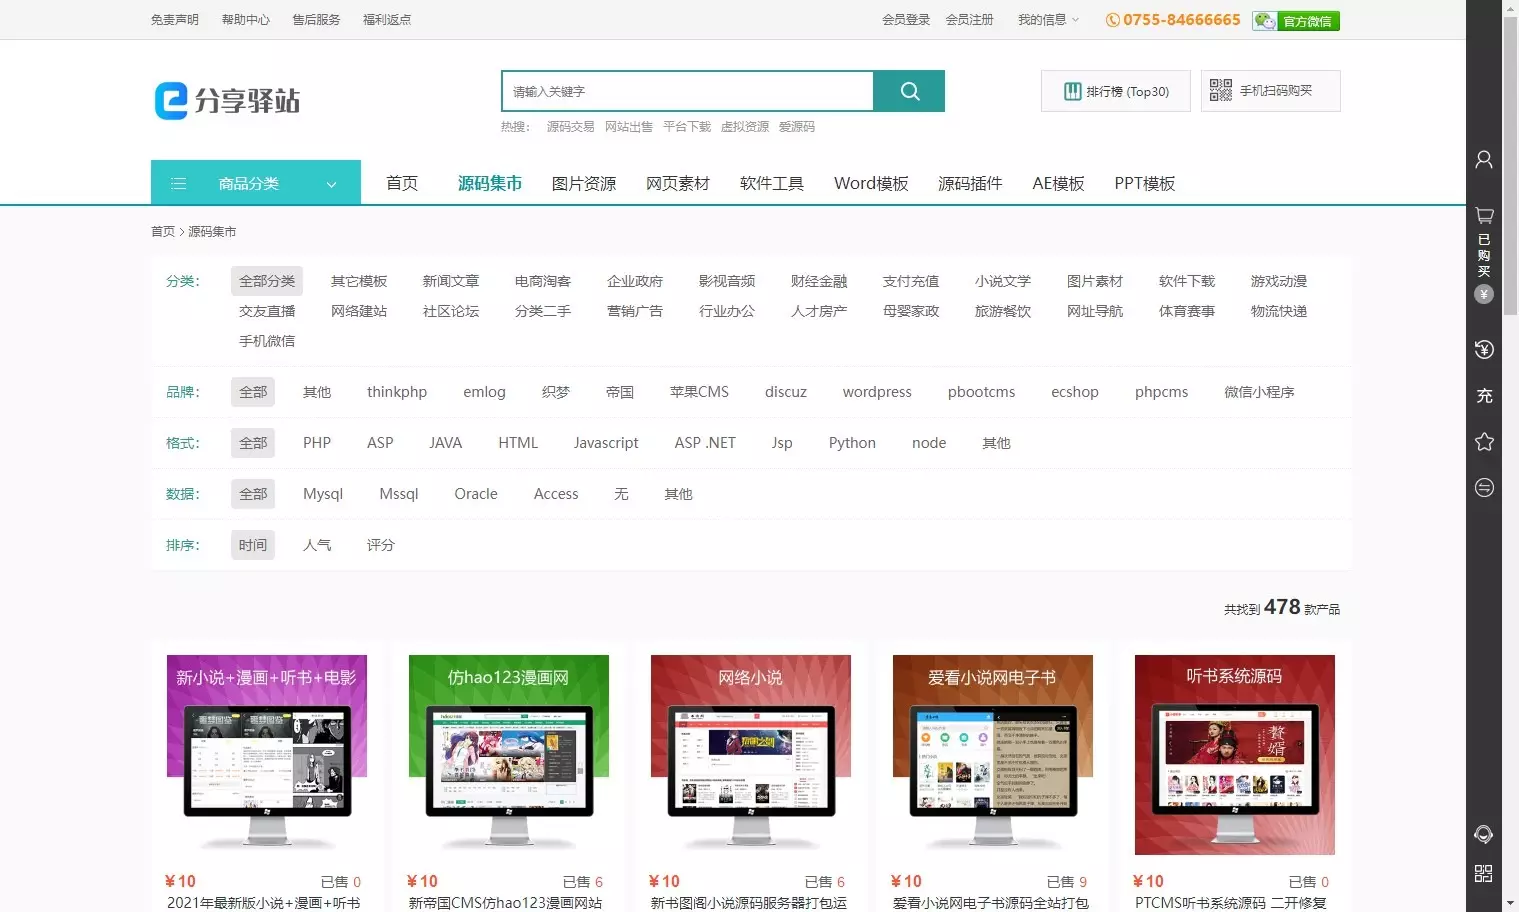Open the AE模板 navigation tab
The height and width of the screenshot is (912, 1519).
click(x=1058, y=183)
